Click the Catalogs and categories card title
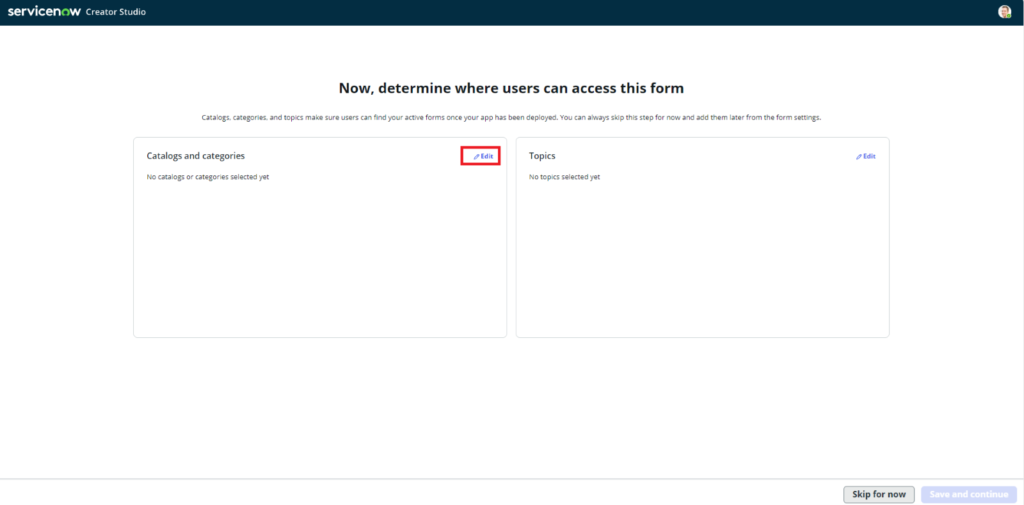This screenshot has height=505, width=1024. coord(195,156)
